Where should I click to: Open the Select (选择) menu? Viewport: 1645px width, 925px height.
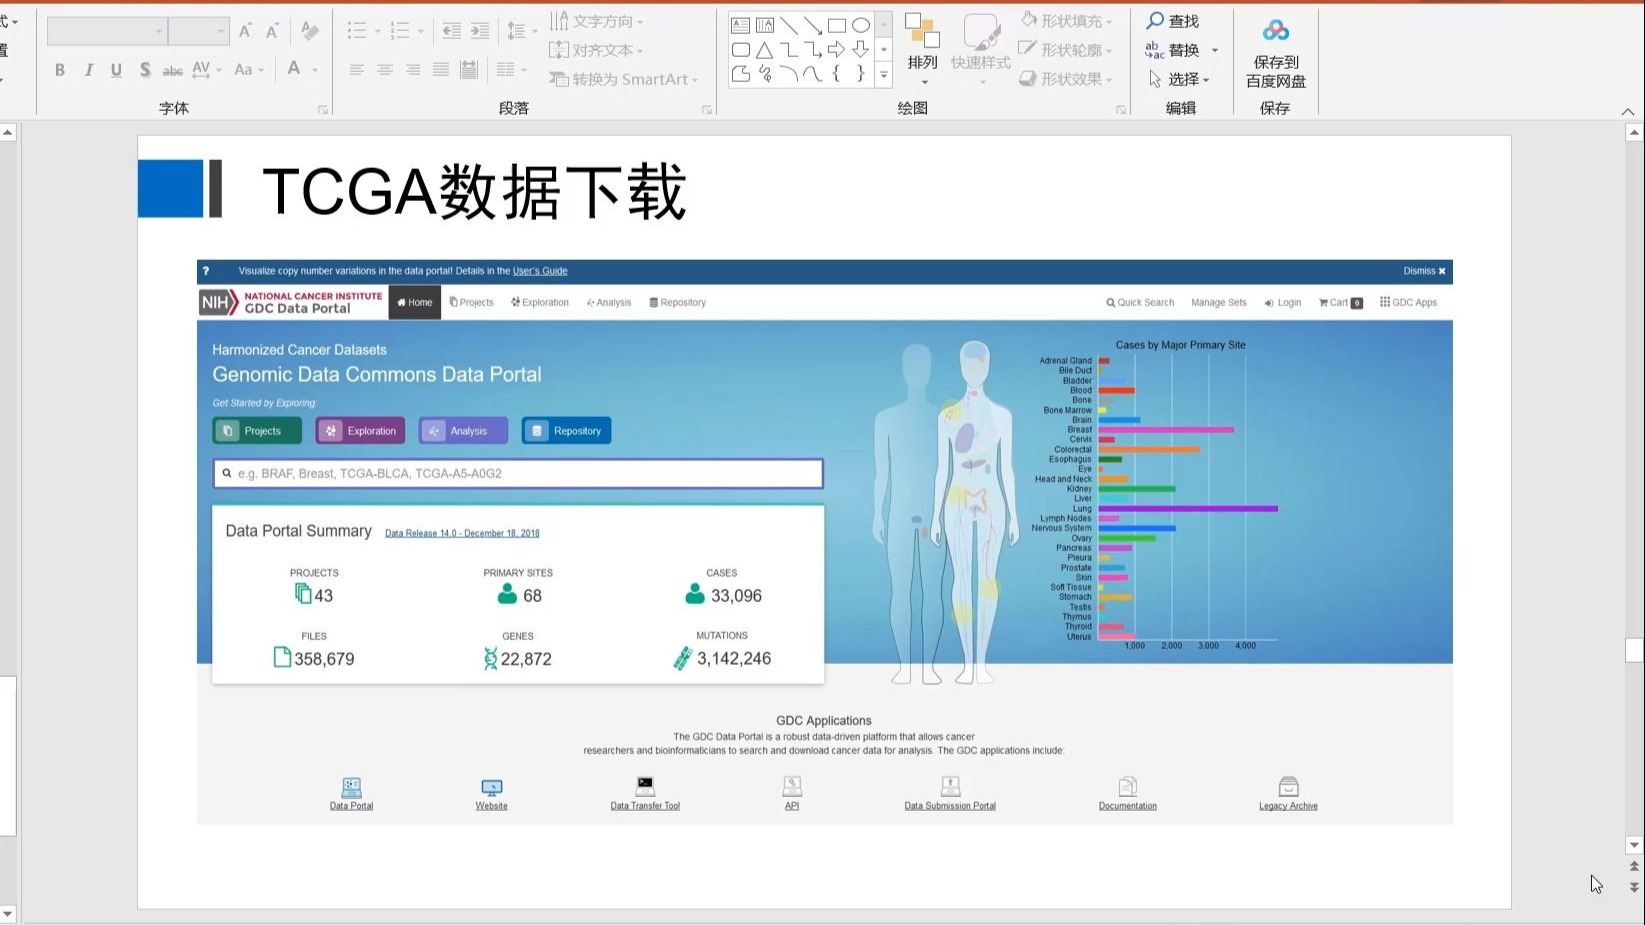(1180, 79)
